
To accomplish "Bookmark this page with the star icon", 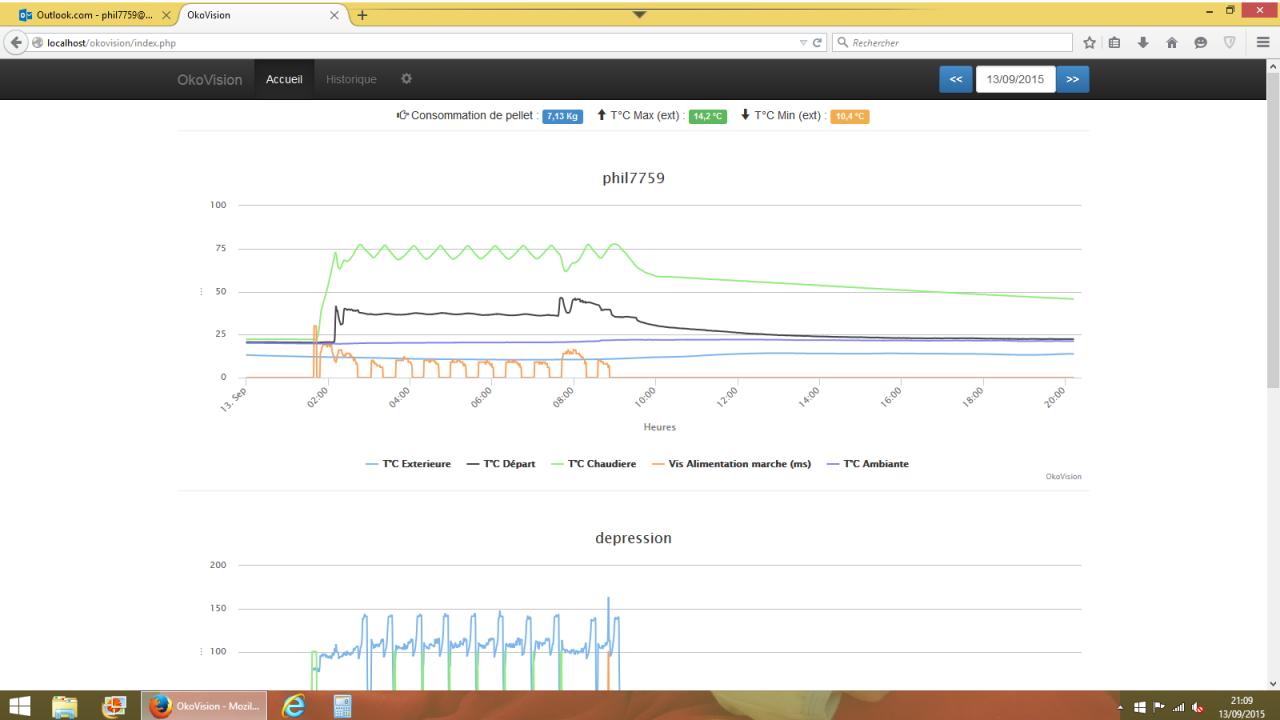I will pyautogui.click(x=1089, y=43).
